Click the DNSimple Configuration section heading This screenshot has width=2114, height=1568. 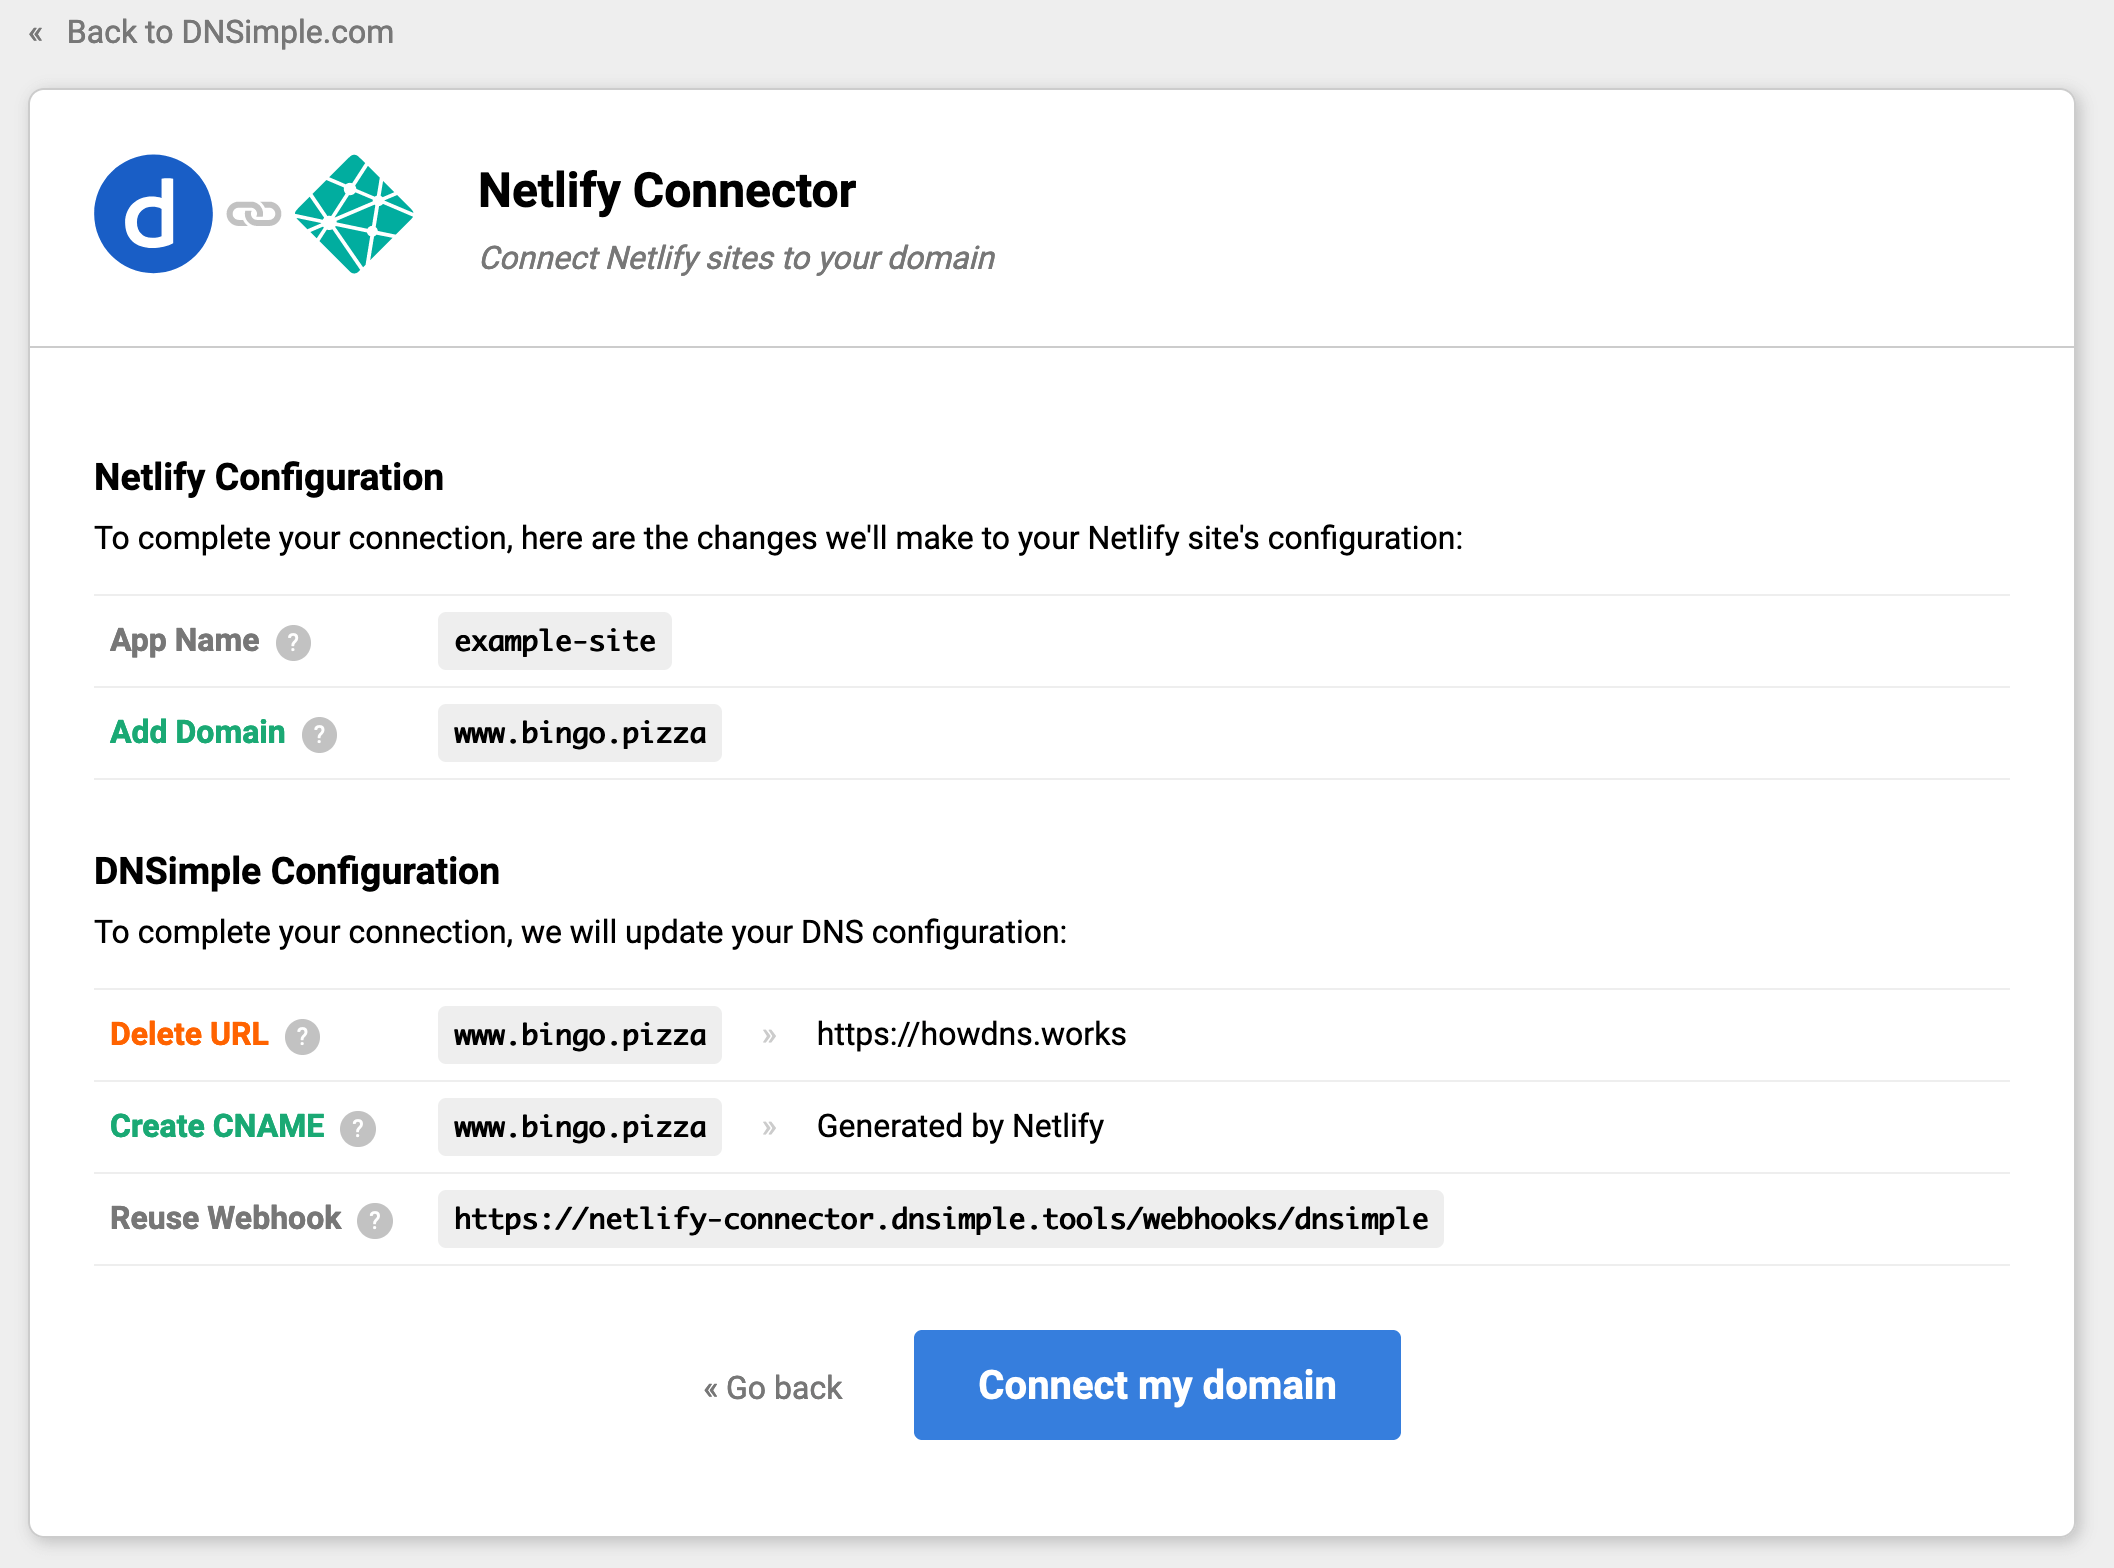[x=296, y=871]
